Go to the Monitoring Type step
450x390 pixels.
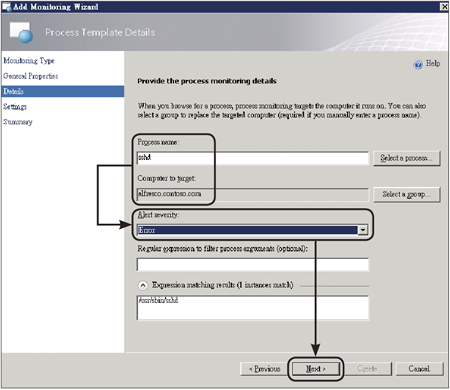(29, 61)
